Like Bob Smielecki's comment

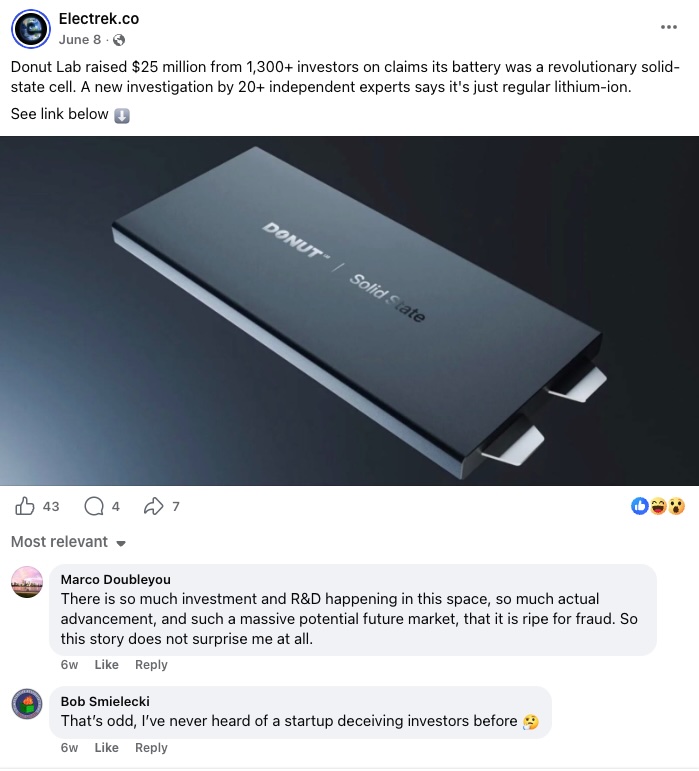(106, 748)
